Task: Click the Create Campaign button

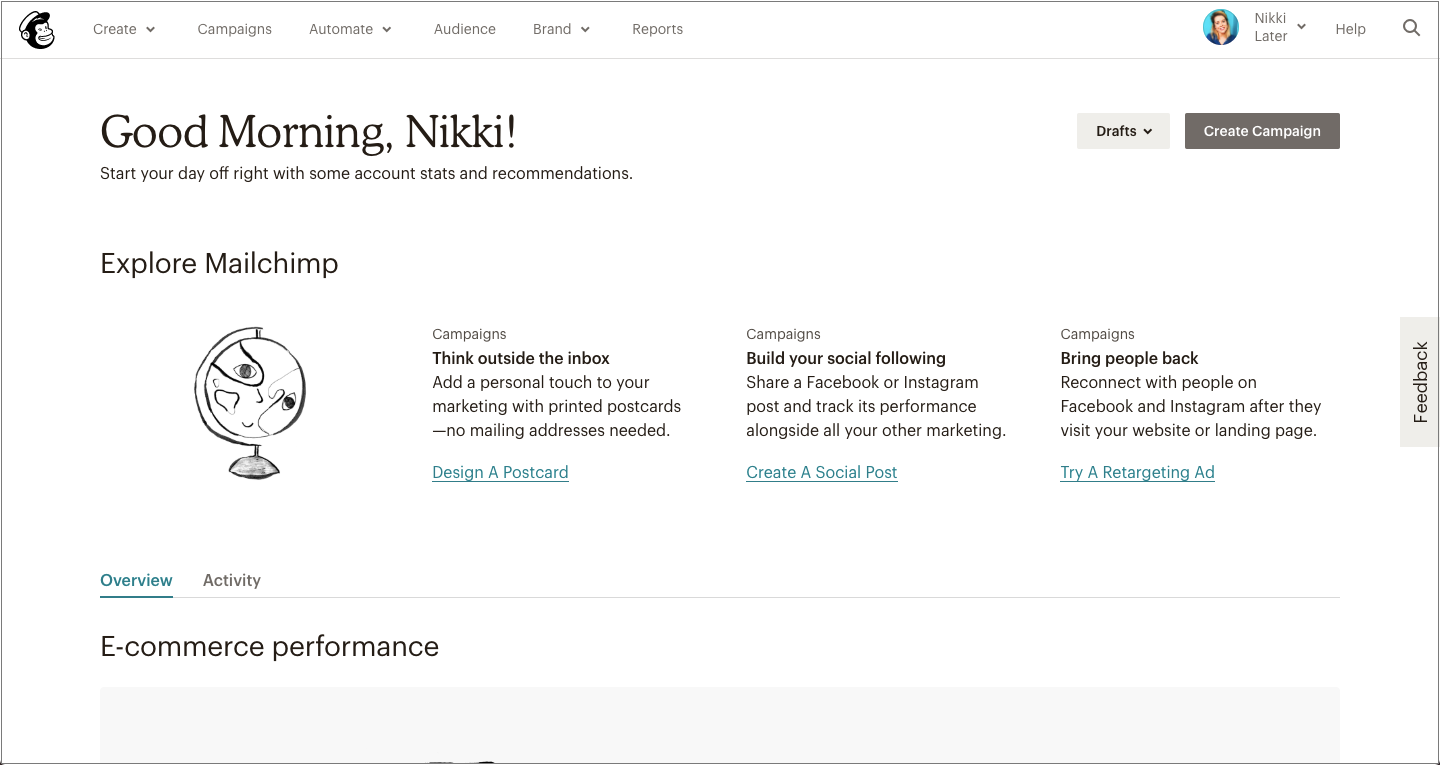Action: [1262, 131]
